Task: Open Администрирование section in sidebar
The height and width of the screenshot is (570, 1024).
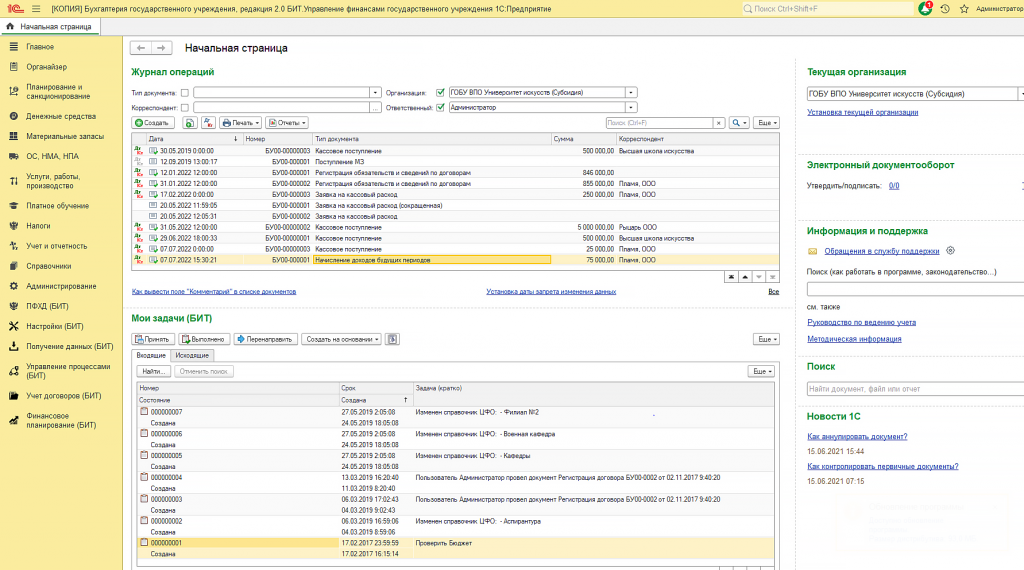Action: [61, 286]
